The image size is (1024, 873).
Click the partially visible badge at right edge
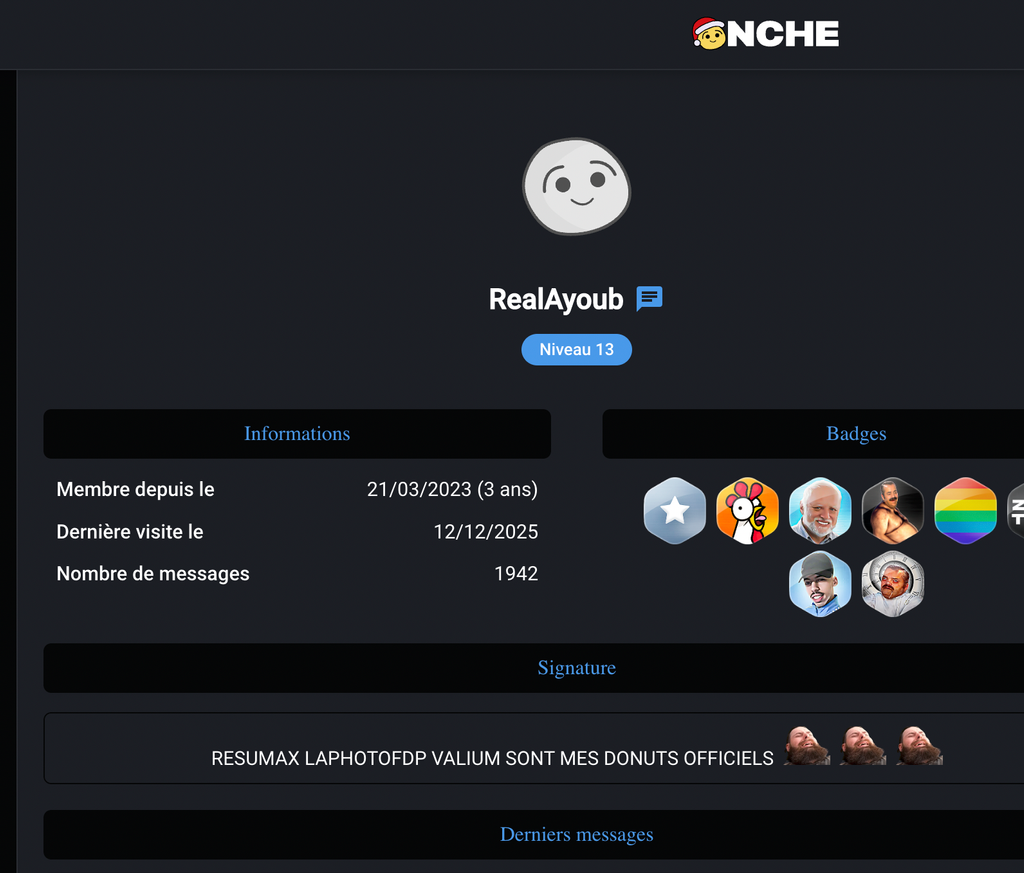click(1016, 511)
